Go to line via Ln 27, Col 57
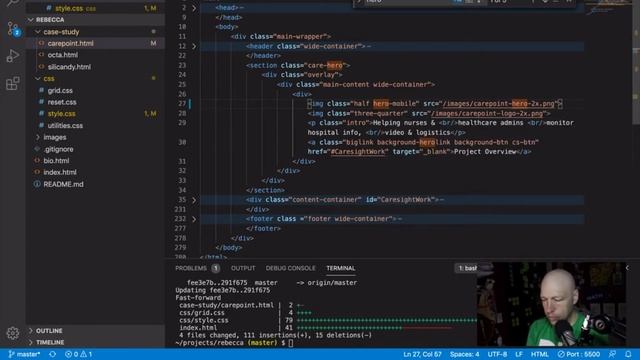The width and height of the screenshot is (640, 360). coord(422,354)
